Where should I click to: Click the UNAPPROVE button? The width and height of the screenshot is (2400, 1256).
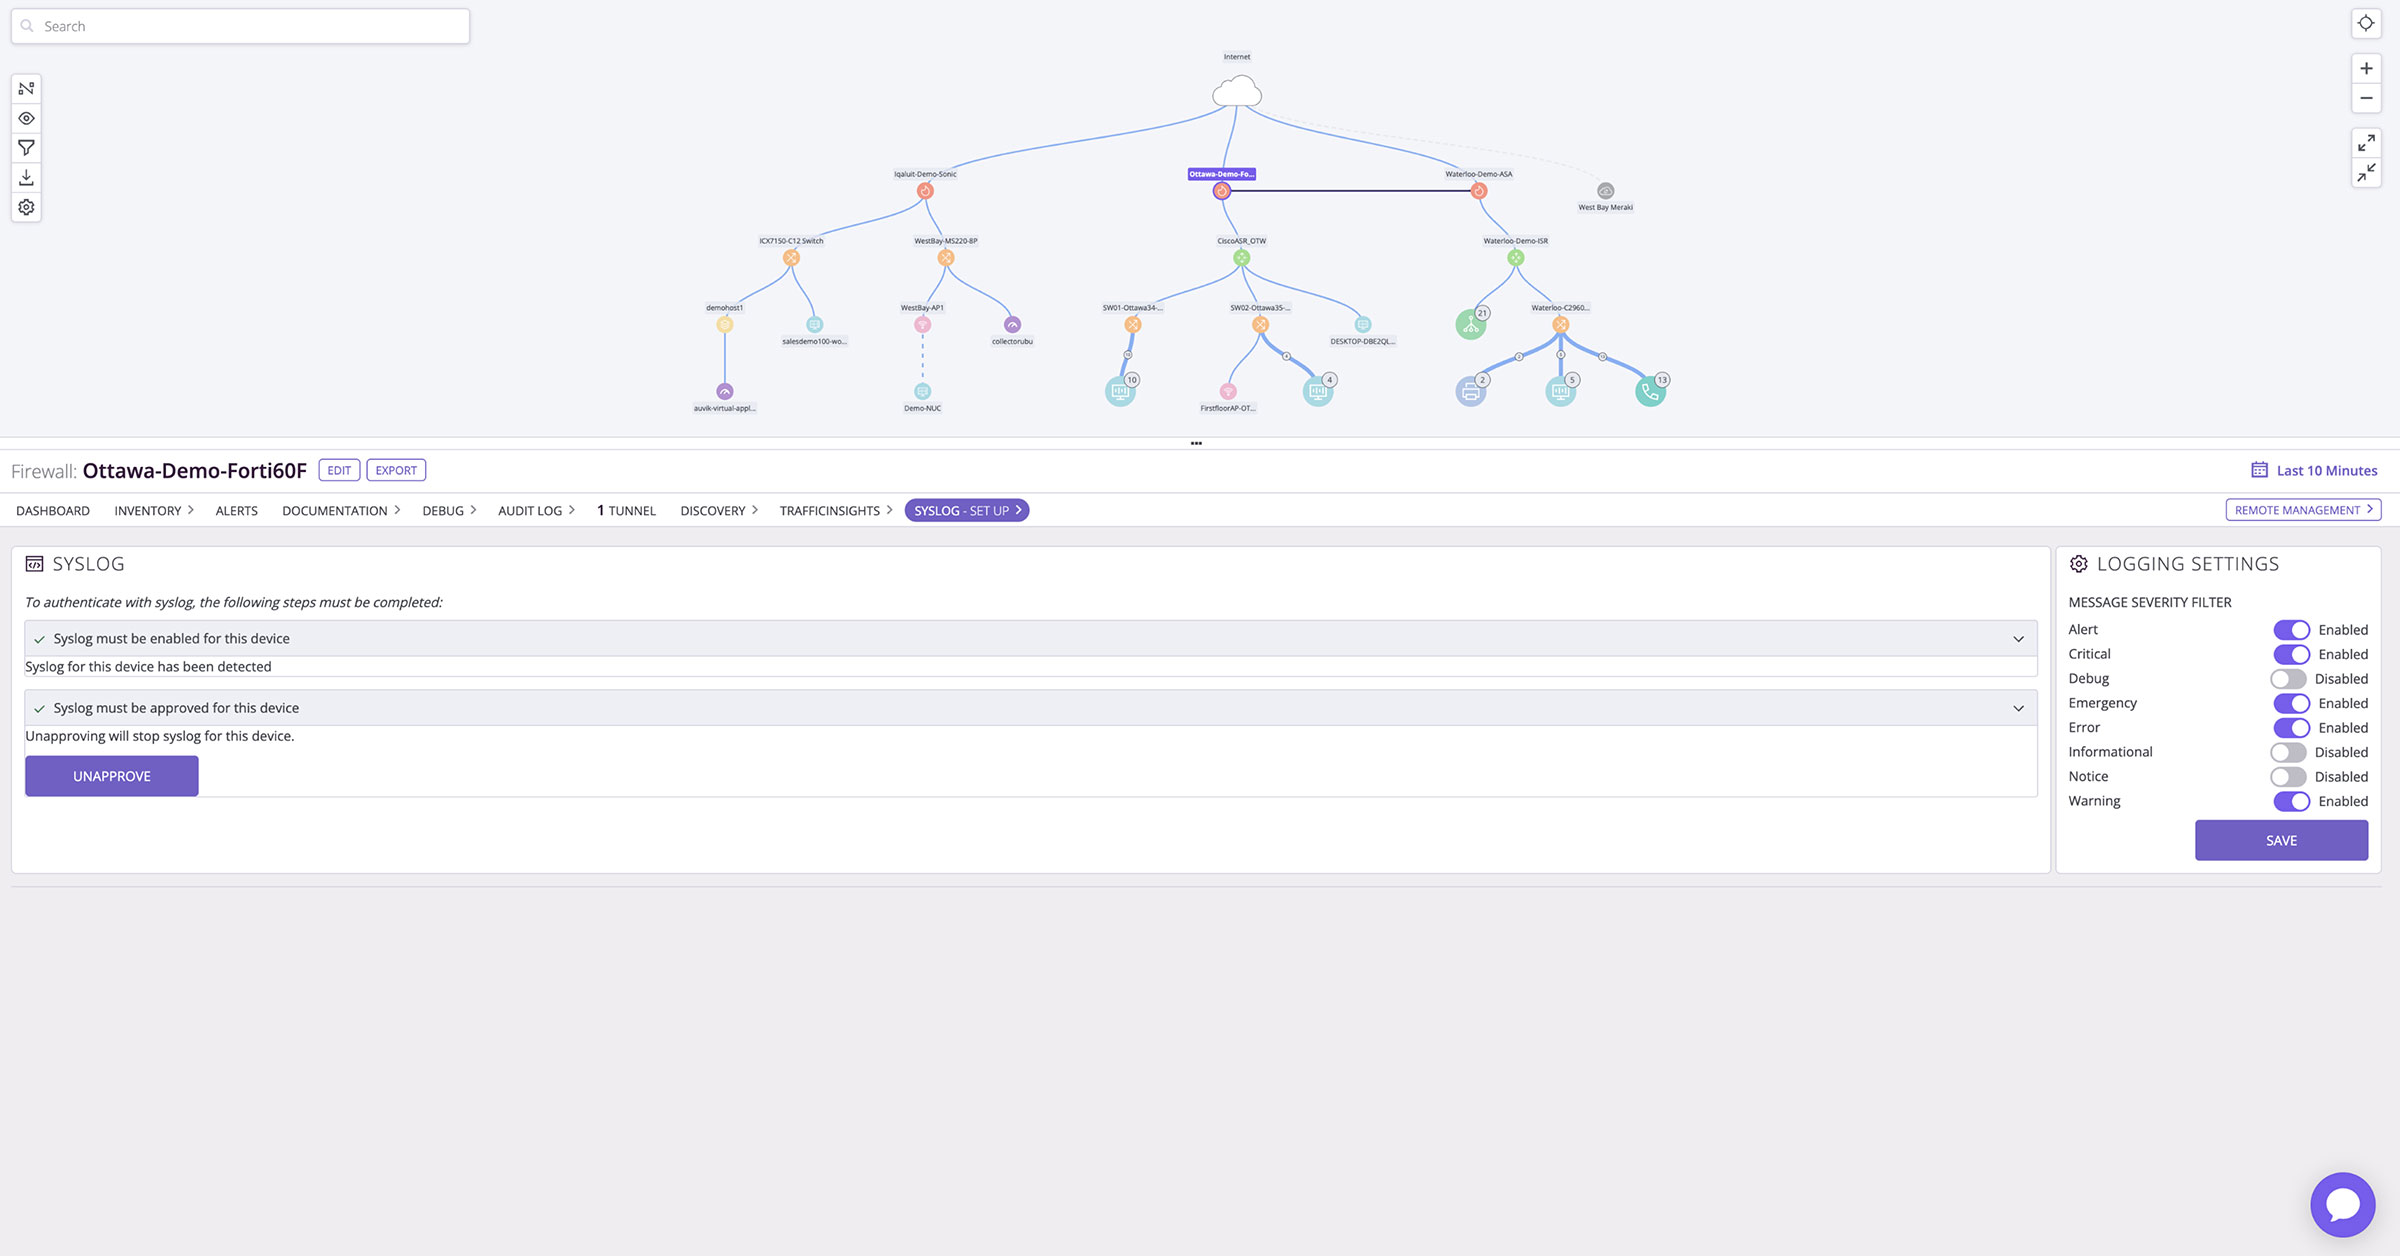(x=111, y=775)
